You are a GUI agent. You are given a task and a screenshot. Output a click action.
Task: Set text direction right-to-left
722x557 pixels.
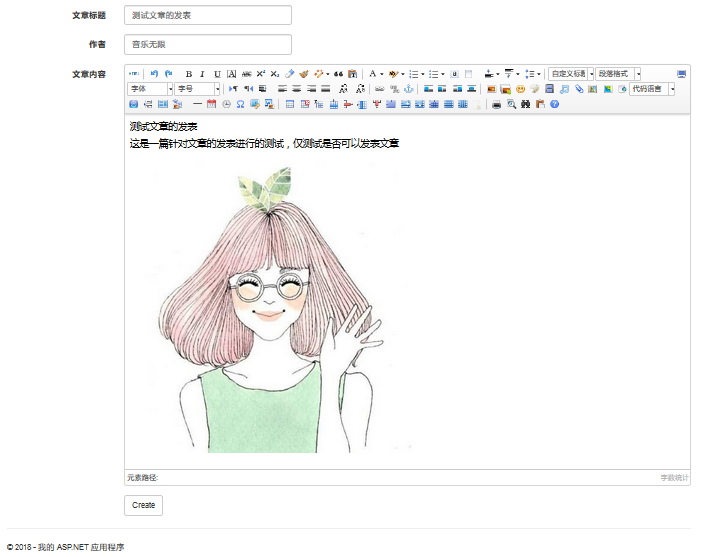click(x=248, y=89)
